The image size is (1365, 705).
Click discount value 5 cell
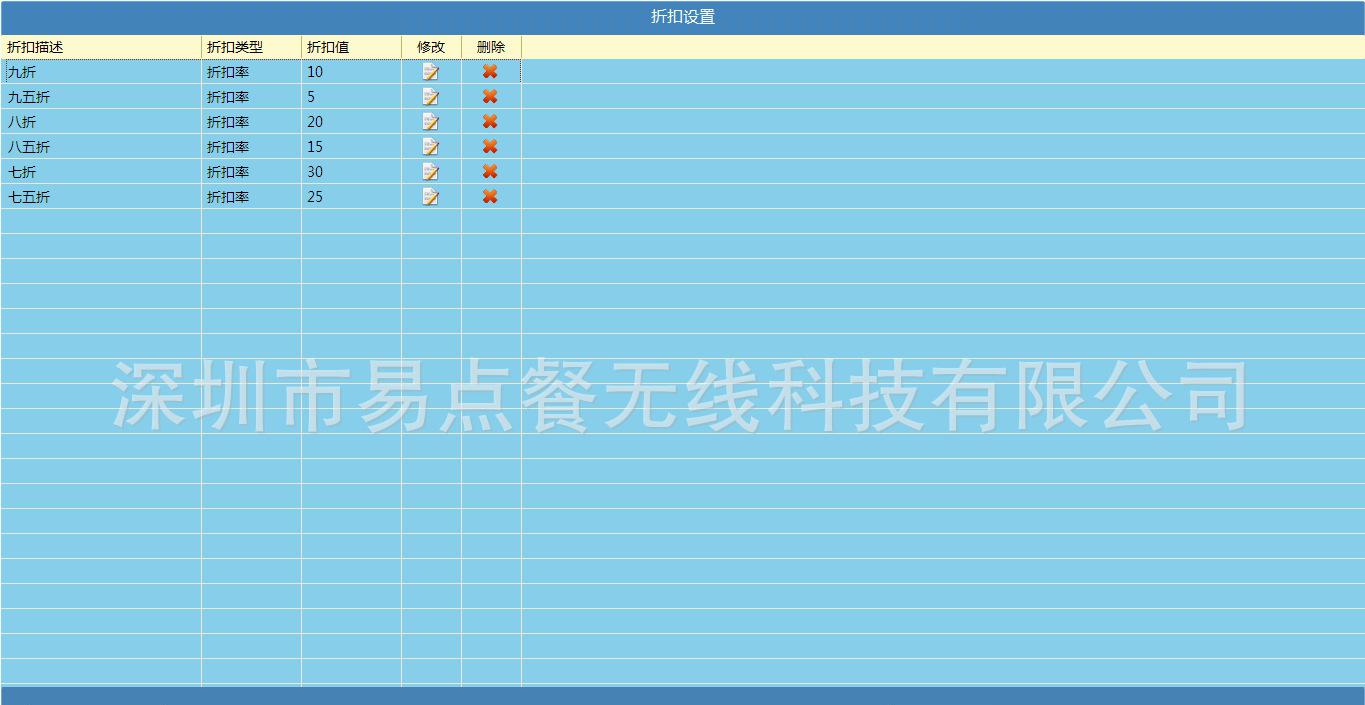pos(351,97)
